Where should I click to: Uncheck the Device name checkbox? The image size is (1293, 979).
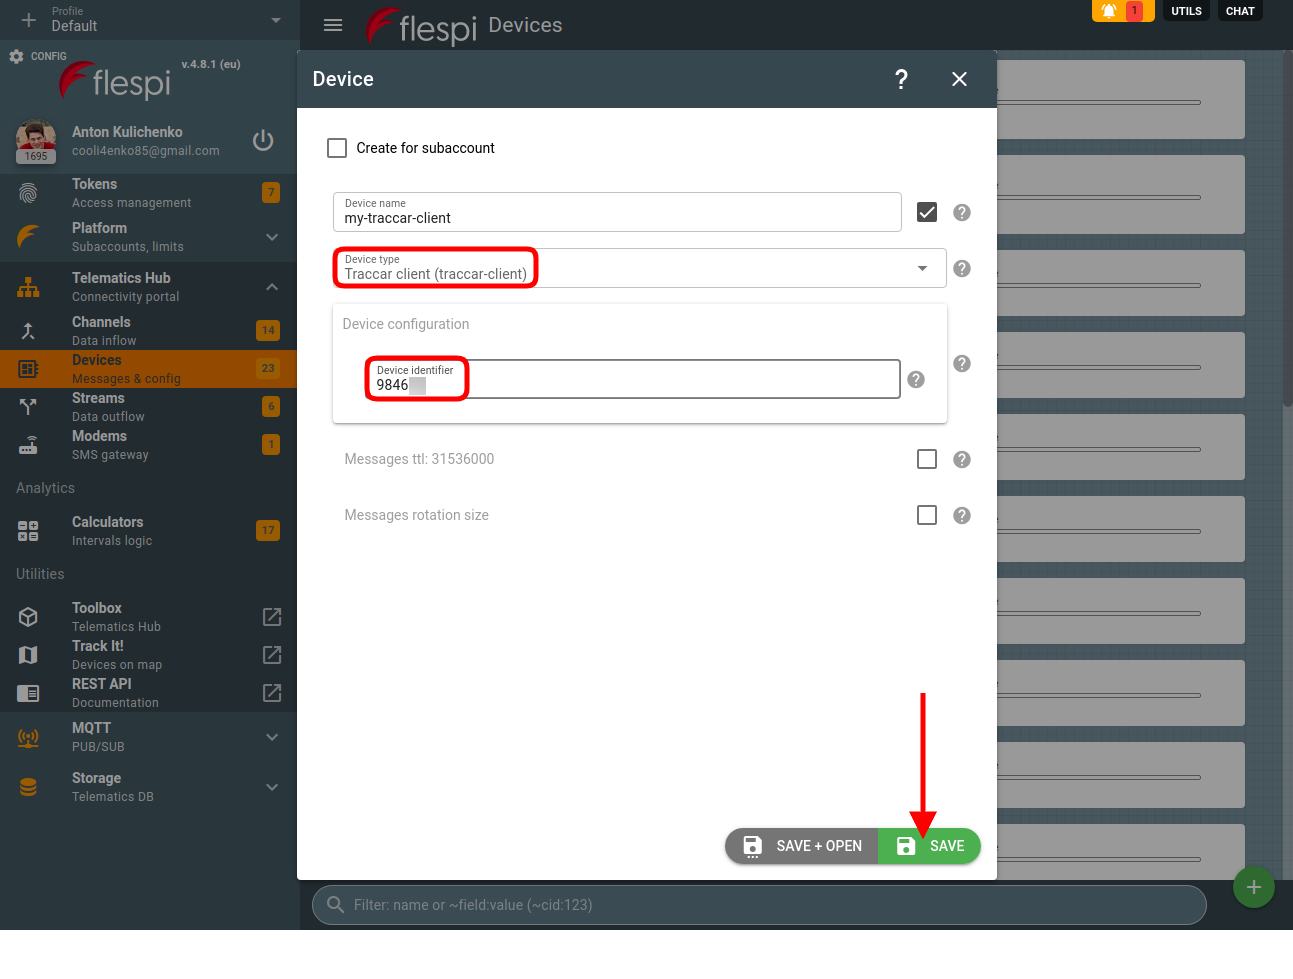[927, 212]
